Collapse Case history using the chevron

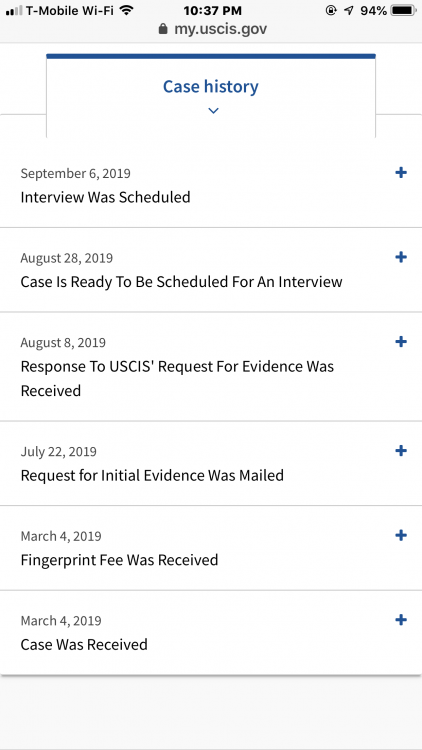tap(213, 110)
